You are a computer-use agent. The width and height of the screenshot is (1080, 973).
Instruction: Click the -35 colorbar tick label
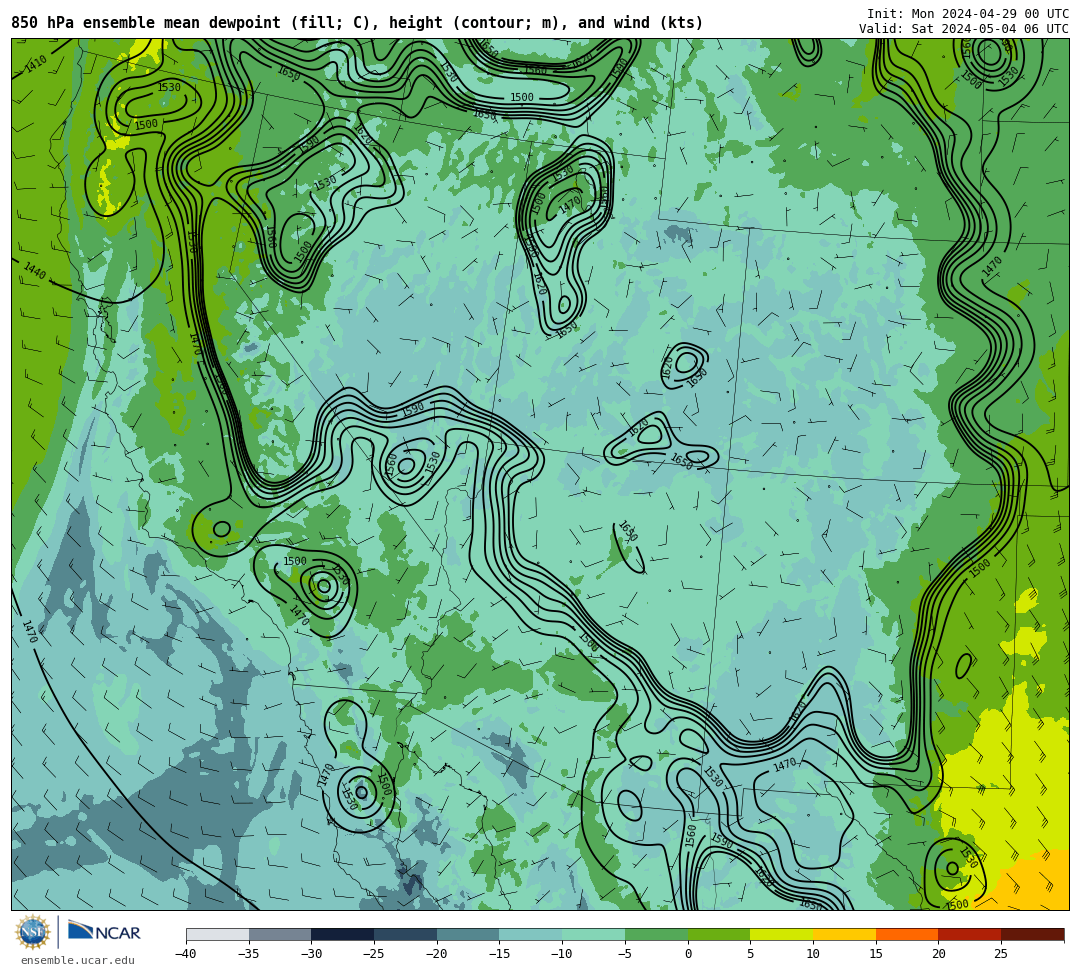[248, 954]
